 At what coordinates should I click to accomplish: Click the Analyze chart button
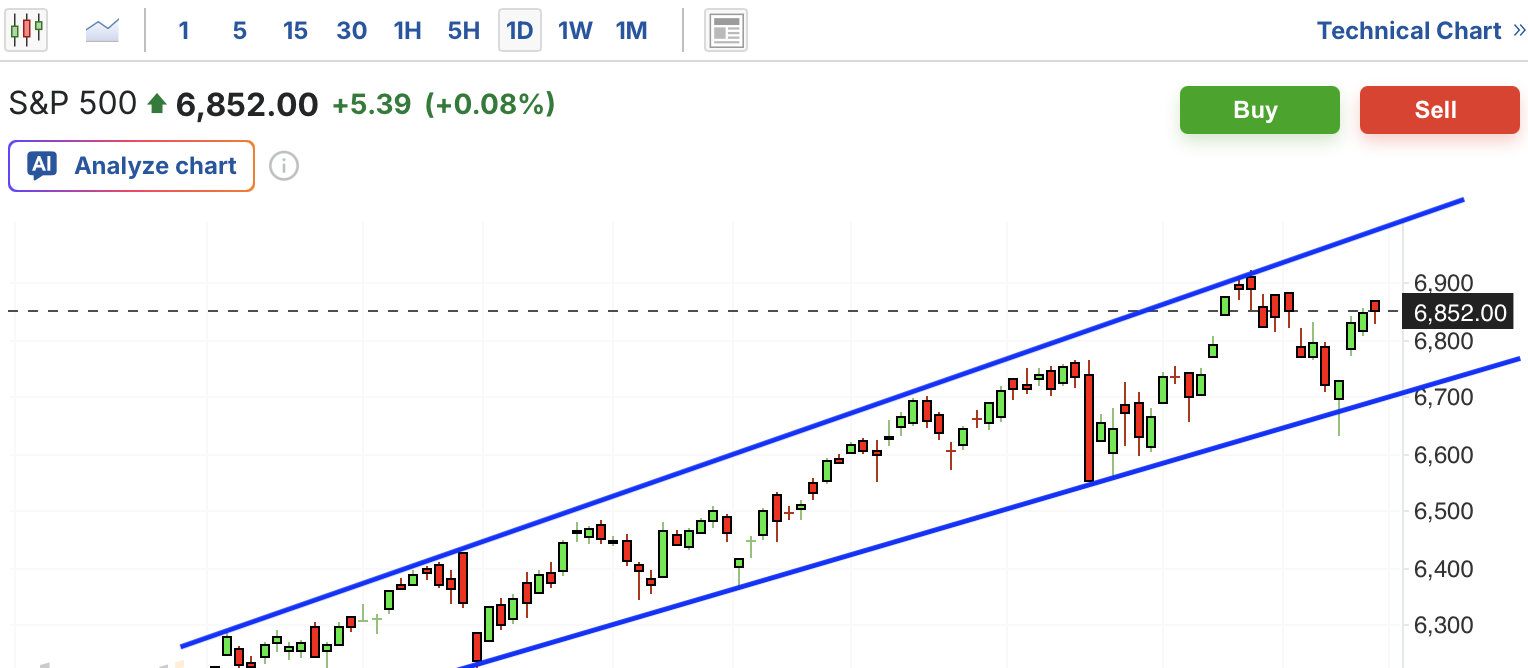pyautogui.click(x=131, y=166)
